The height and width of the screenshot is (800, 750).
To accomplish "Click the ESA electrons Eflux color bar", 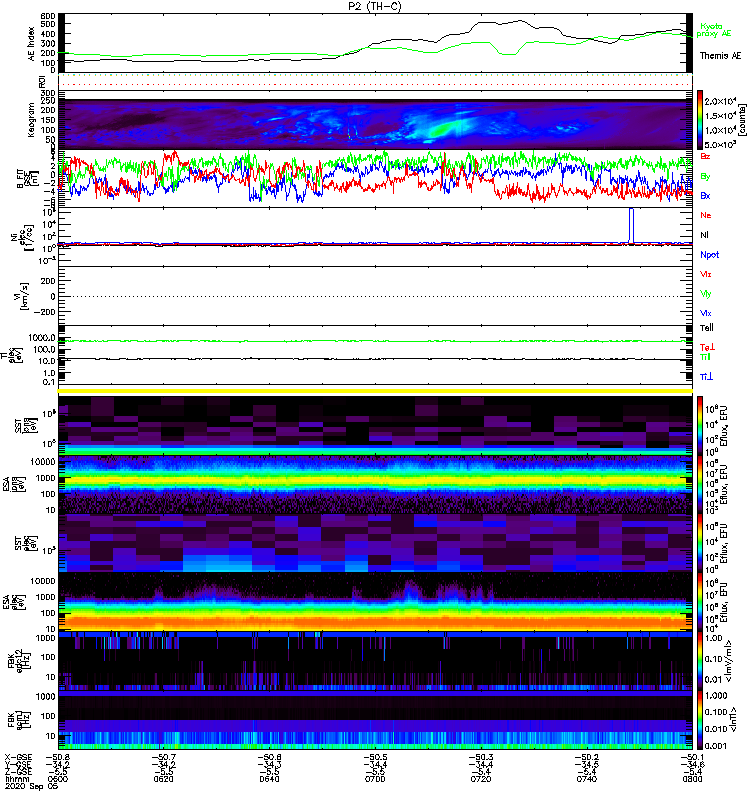I will [x=699, y=602].
